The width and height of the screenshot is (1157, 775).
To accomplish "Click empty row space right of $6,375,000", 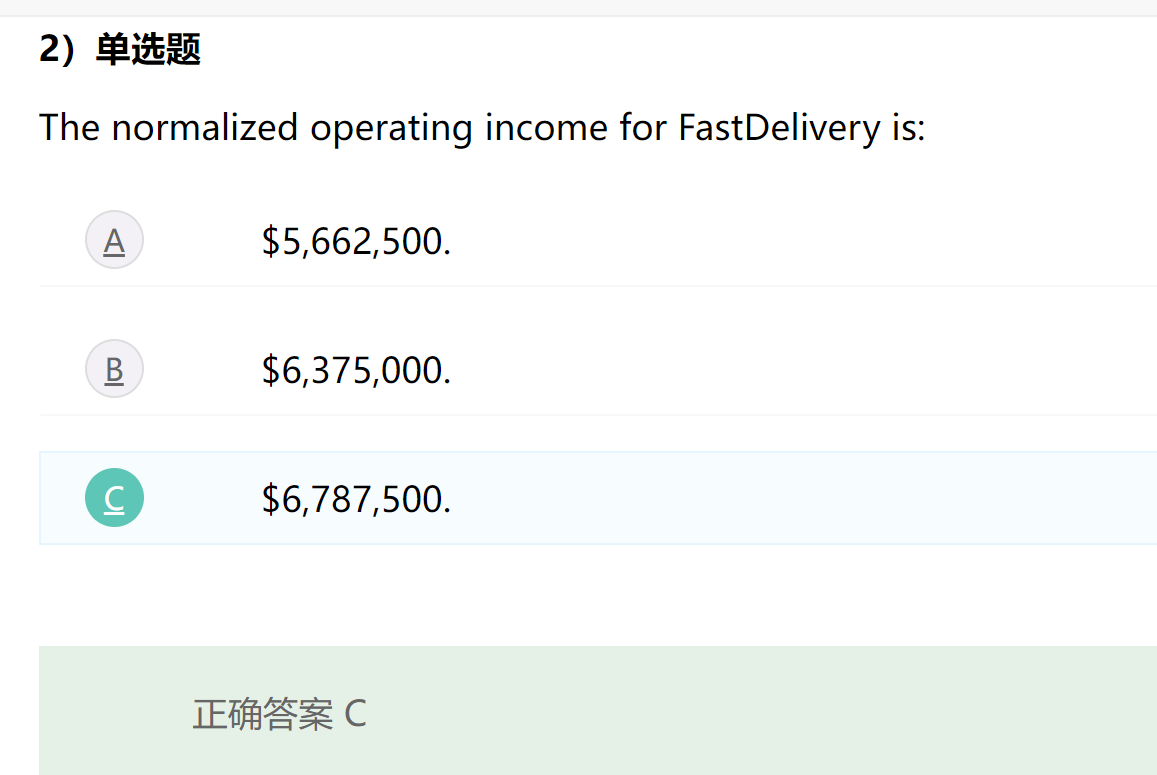I will 800,370.
